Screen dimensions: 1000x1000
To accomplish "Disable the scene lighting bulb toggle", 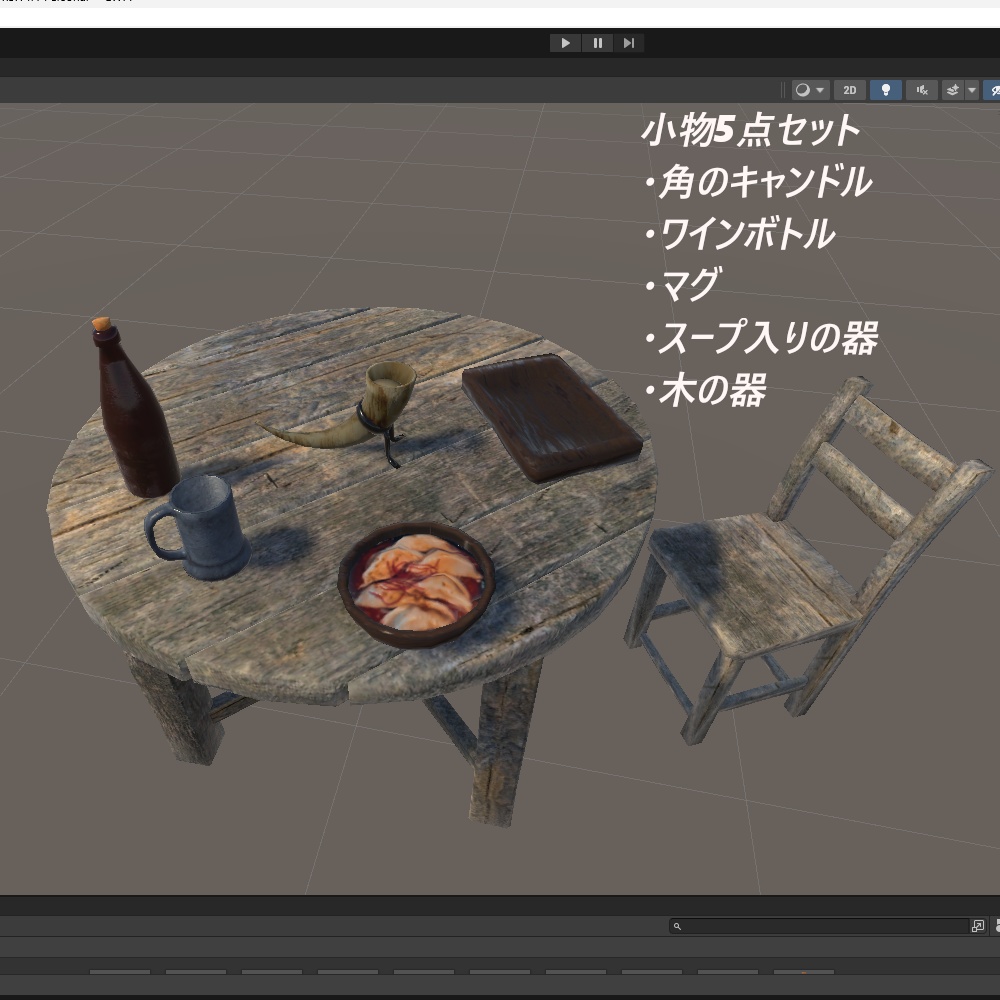I will (885, 90).
